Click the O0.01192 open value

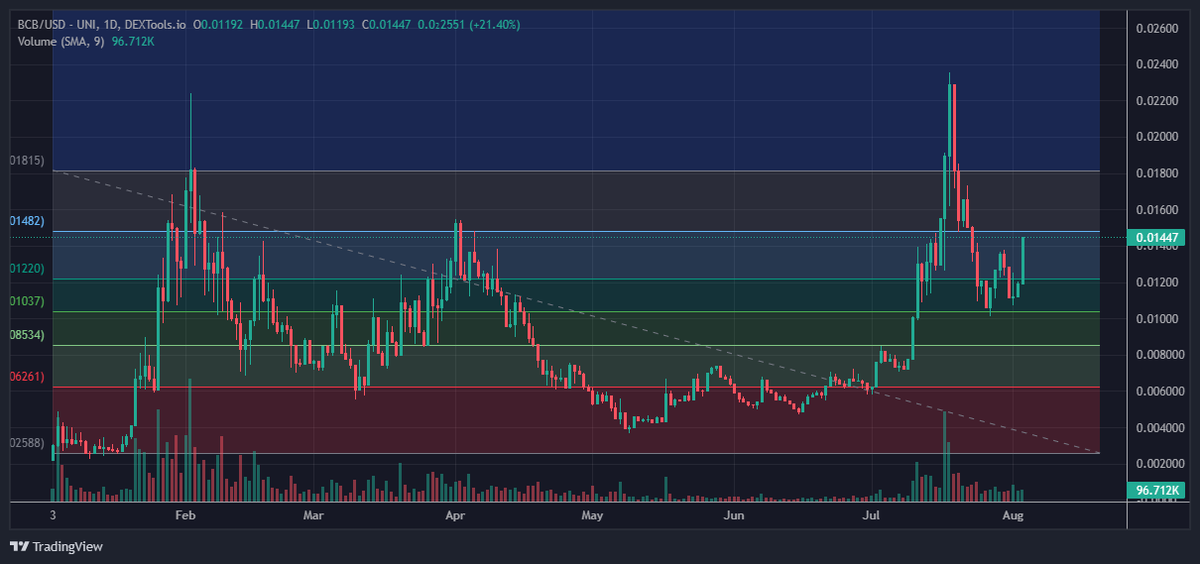219,24
